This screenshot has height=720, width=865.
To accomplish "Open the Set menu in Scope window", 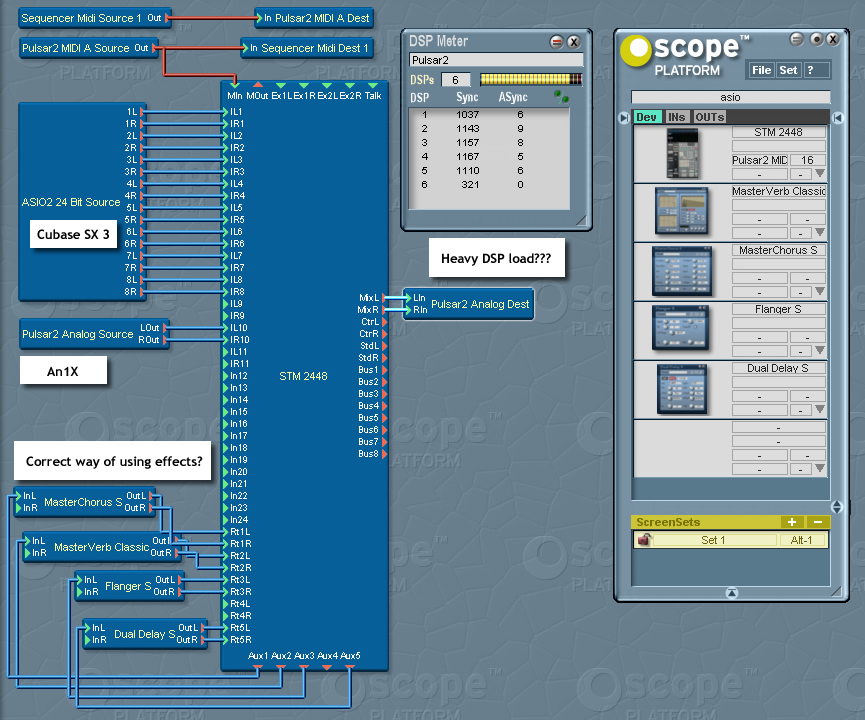I will pos(788,70).
